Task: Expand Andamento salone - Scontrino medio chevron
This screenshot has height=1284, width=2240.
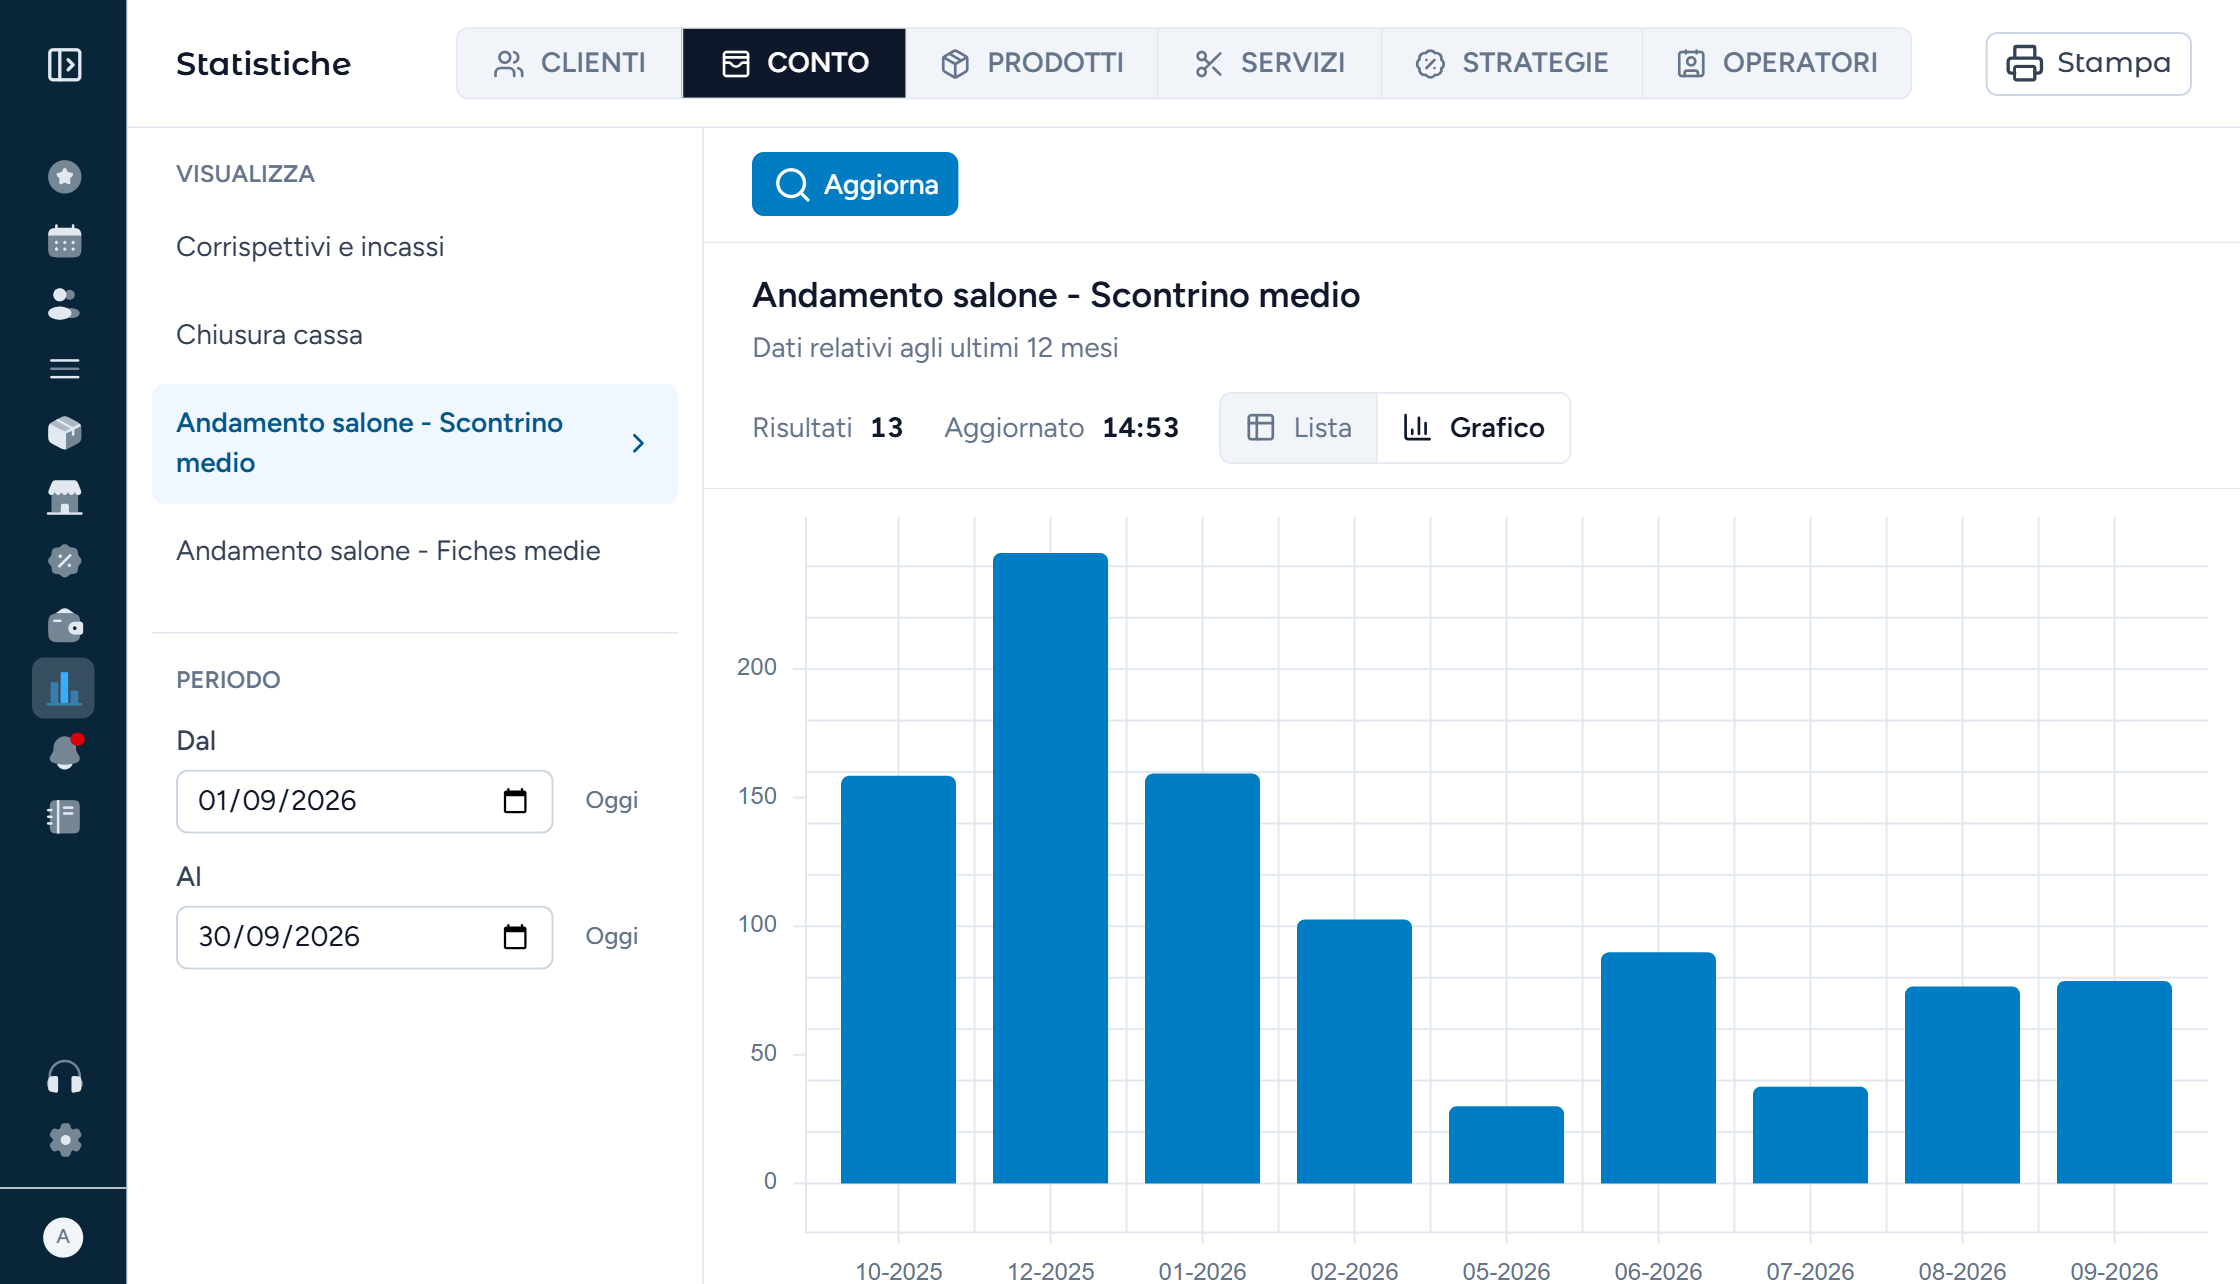Action: (x=638, y=443)
